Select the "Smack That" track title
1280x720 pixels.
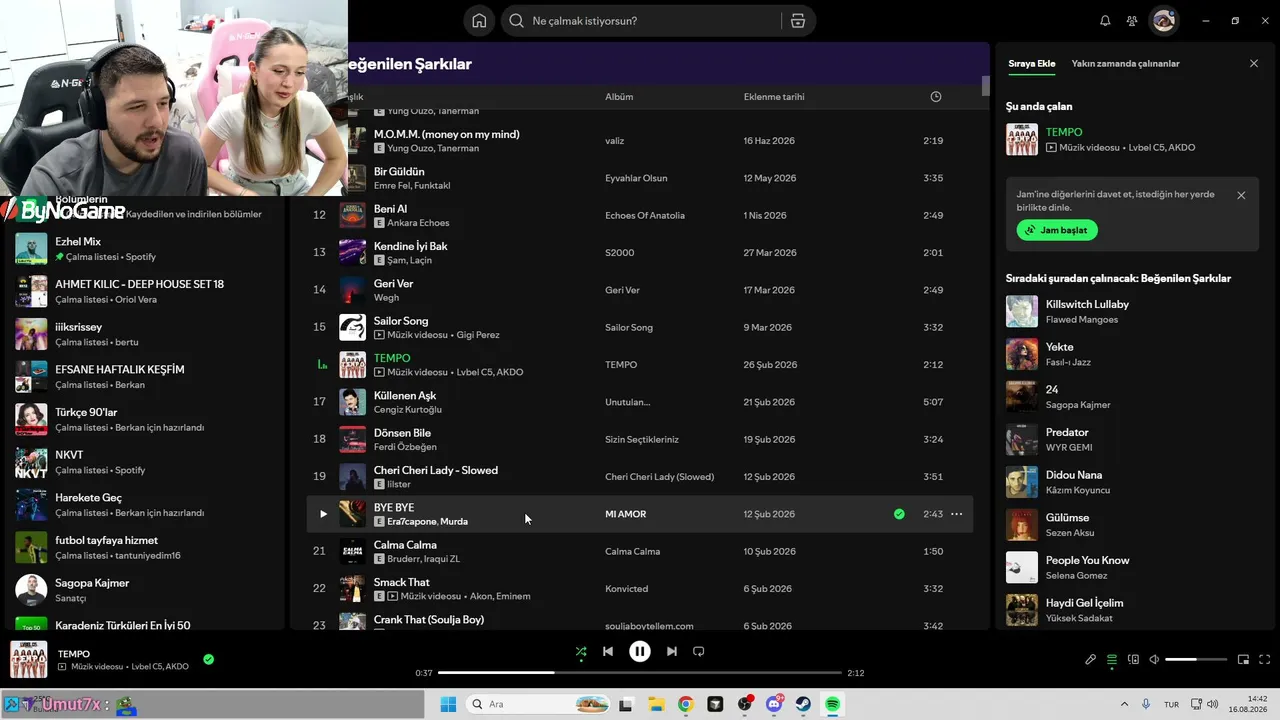coord(402,582)
